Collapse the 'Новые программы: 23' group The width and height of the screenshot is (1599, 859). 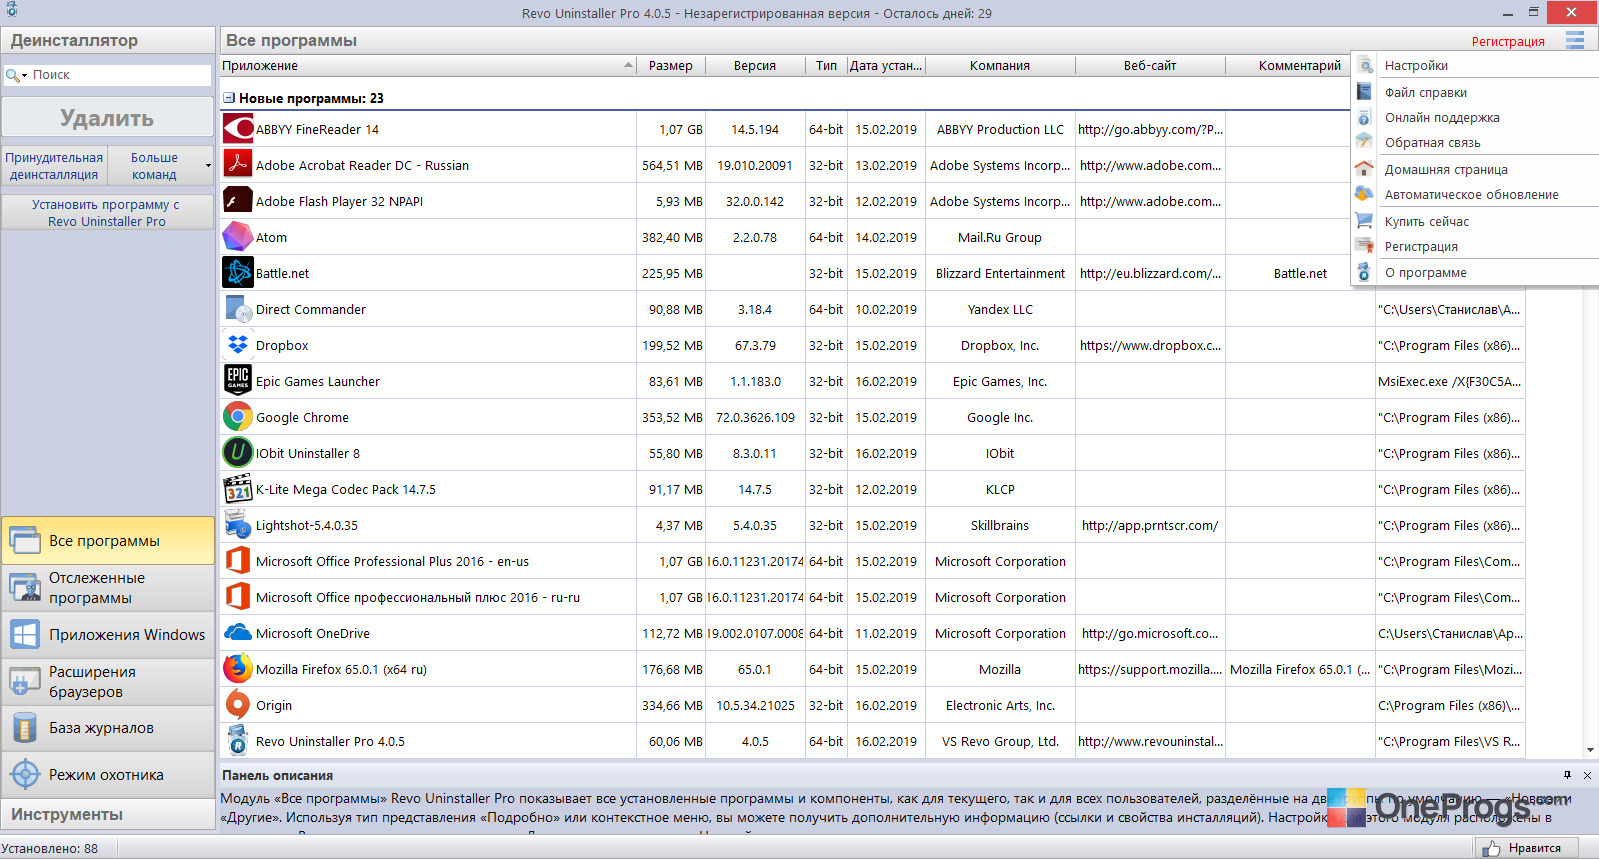(x=229, y=98)
